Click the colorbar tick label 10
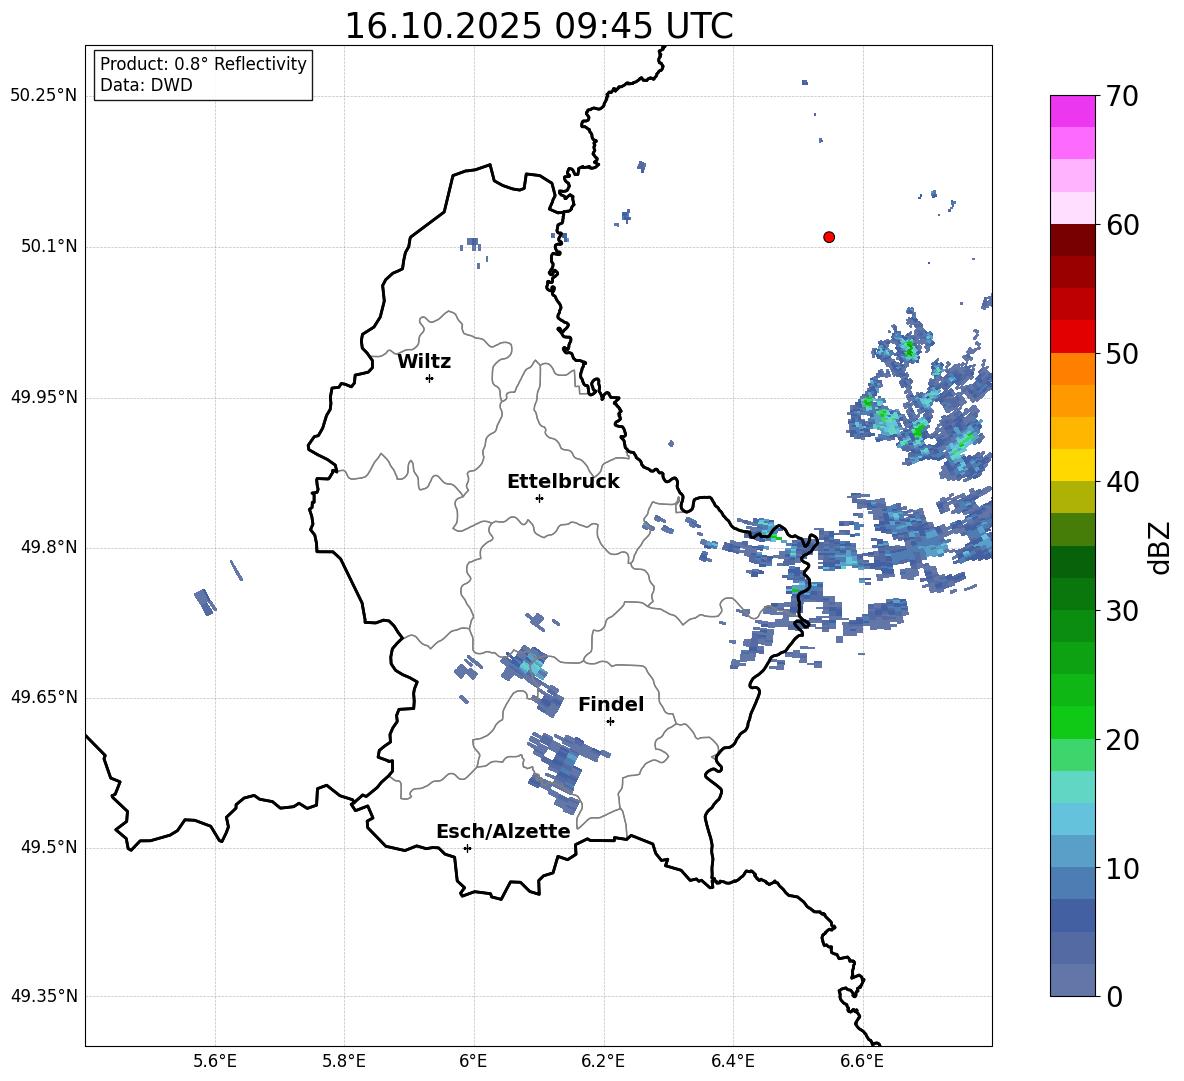 click(1122, 869)
